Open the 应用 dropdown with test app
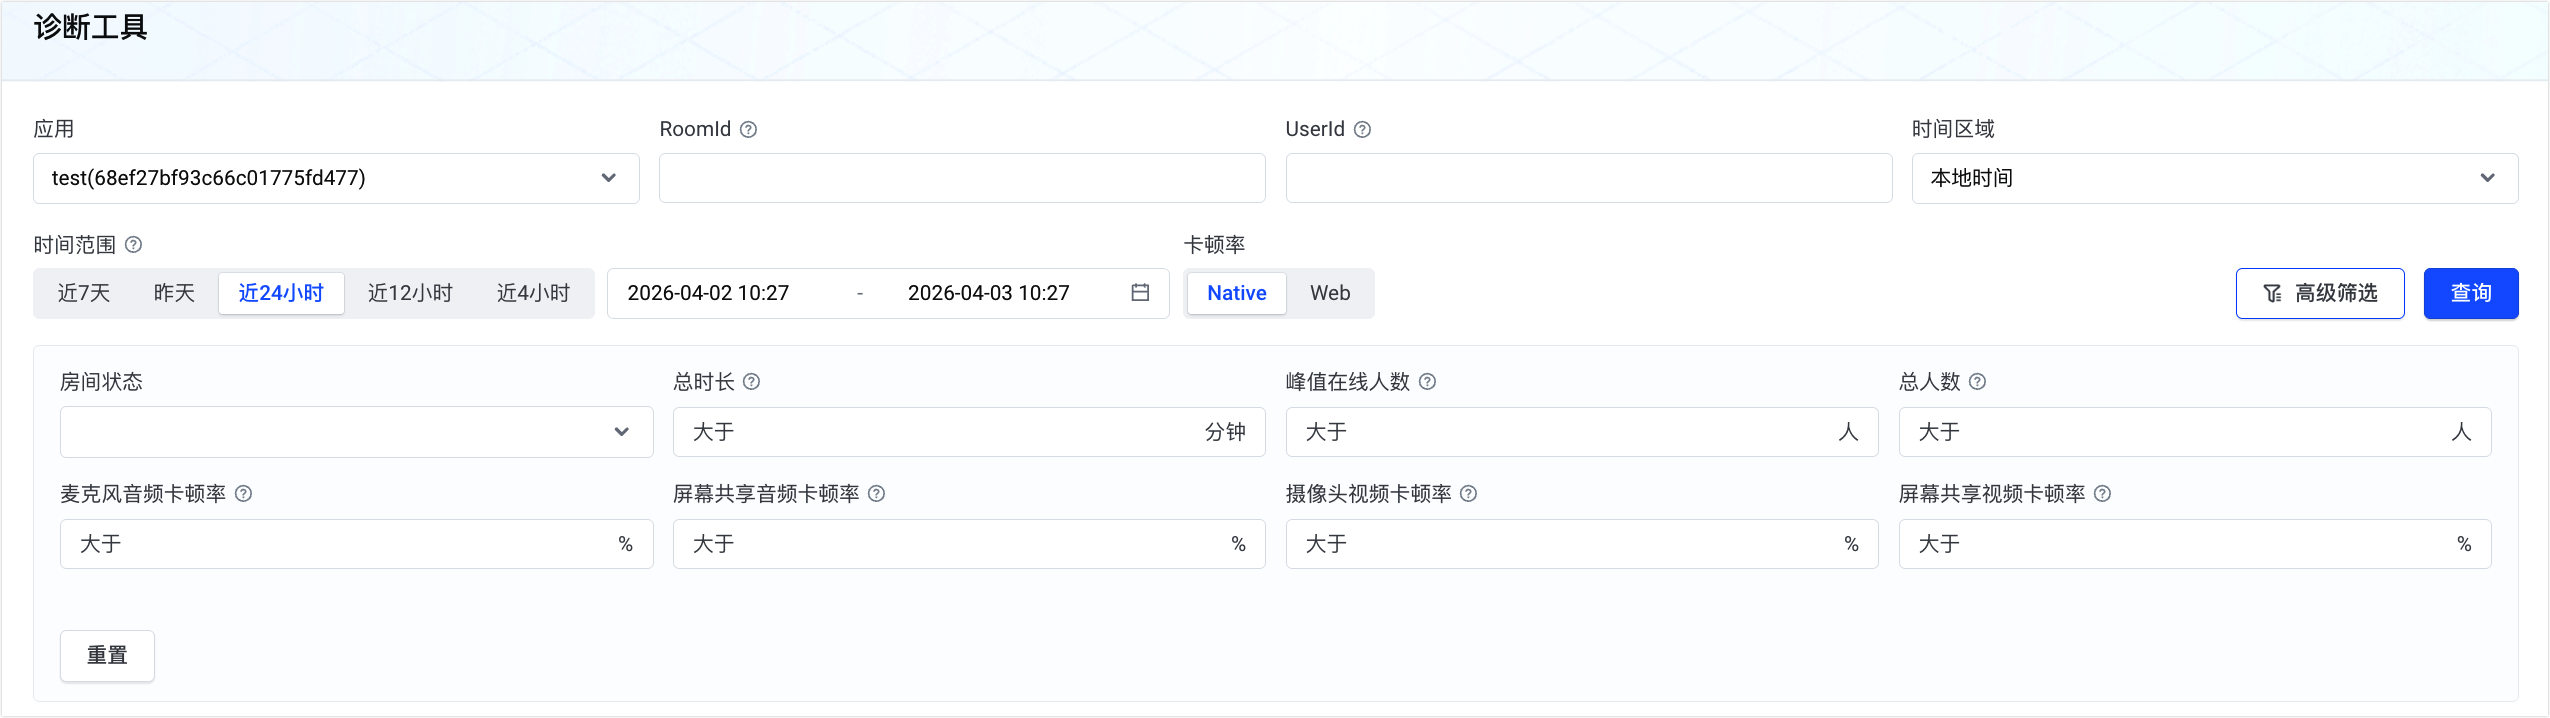This screenshot has width=2550, height=718. 336,178
